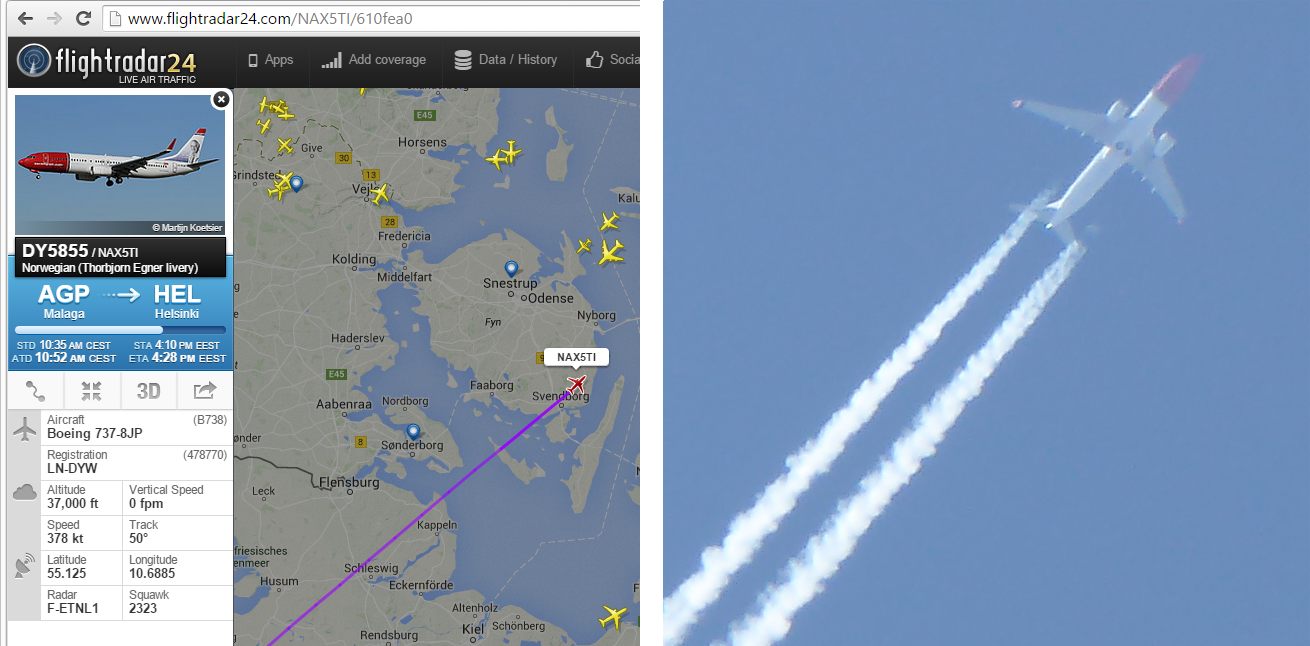Select the red NAX5TI aircraft on map
The width and height of the screenshot is (1310, 646).
tap(576, 385)
